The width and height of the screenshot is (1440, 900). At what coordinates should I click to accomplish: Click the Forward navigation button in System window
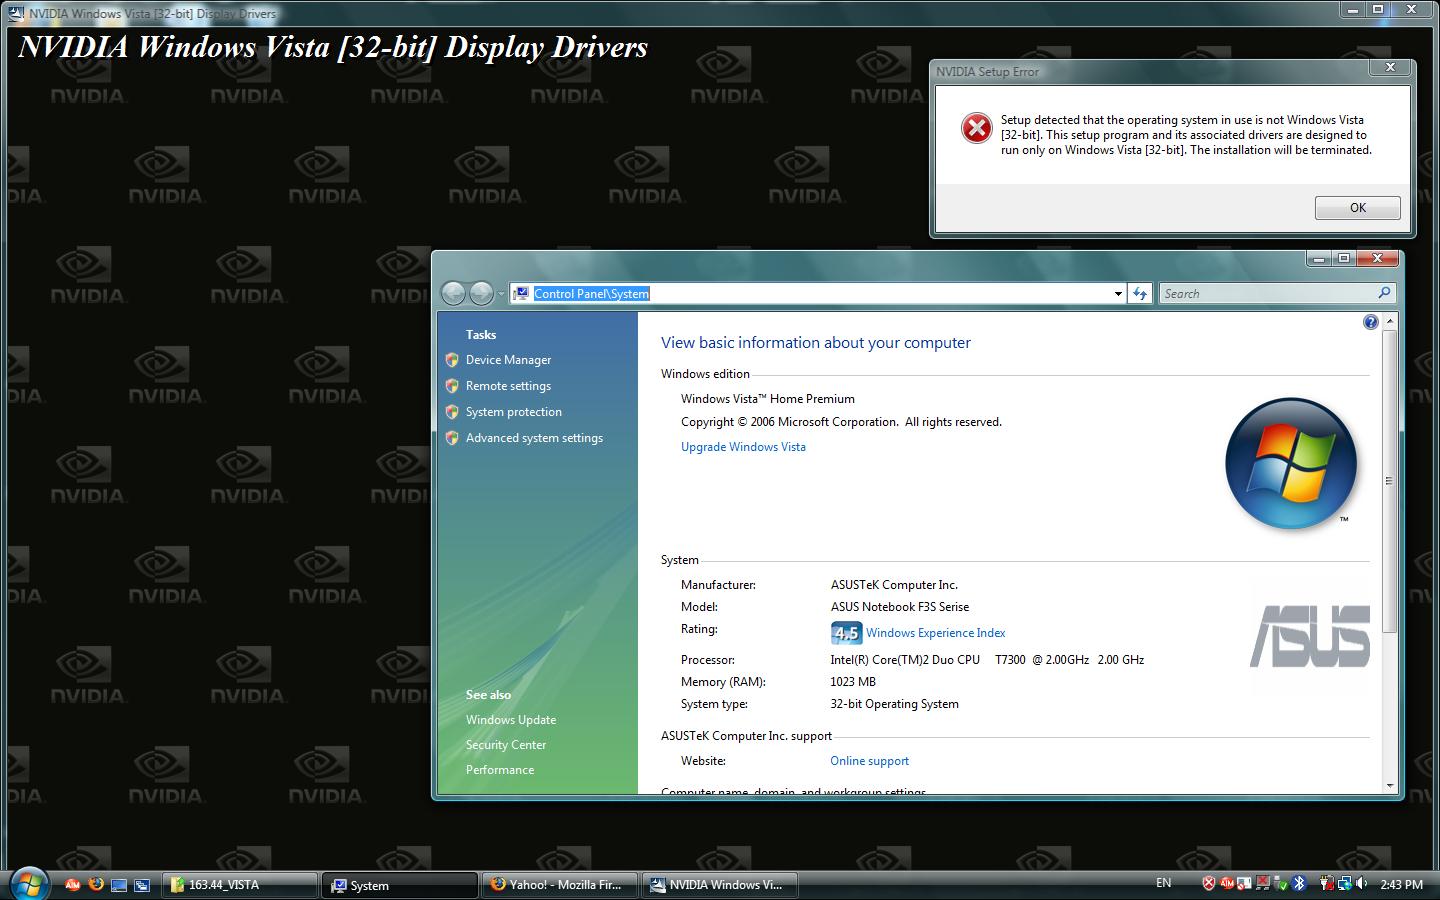pos(481,293)
